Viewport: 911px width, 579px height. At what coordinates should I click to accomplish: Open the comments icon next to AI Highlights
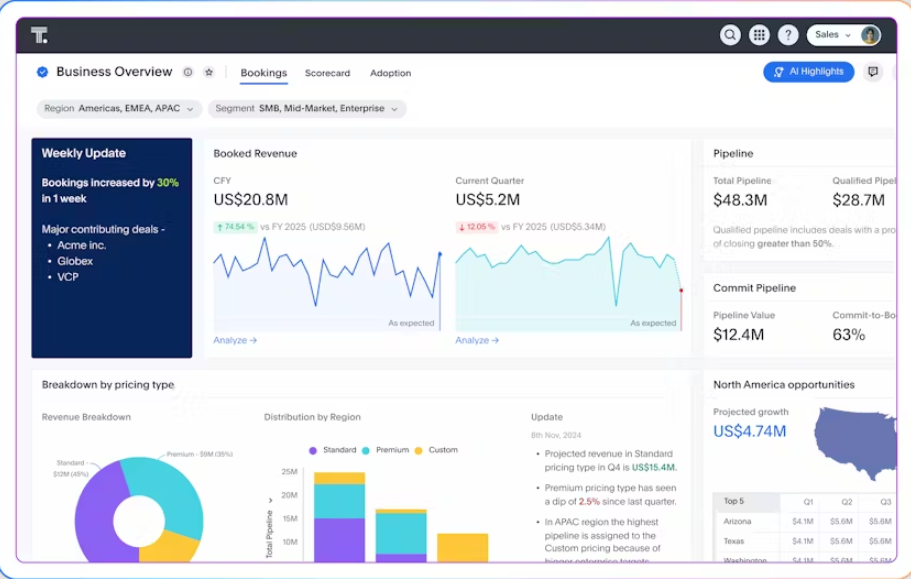point(873,71)
